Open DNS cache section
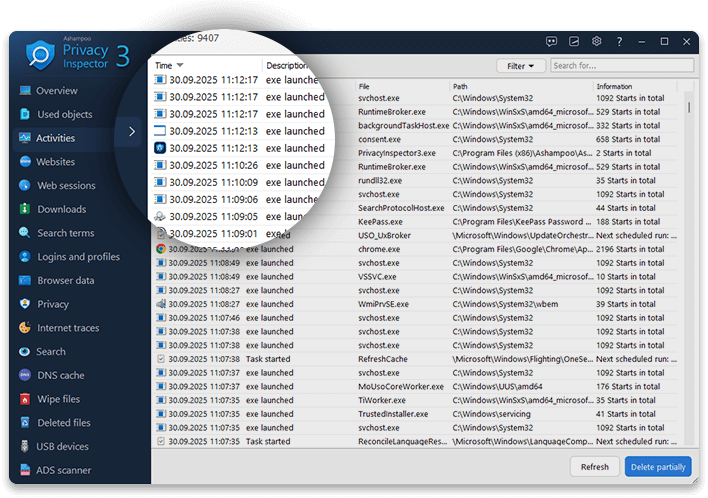The width and height of the screenshot is (708, 498). pyautogui.click(x=60, y=375)
